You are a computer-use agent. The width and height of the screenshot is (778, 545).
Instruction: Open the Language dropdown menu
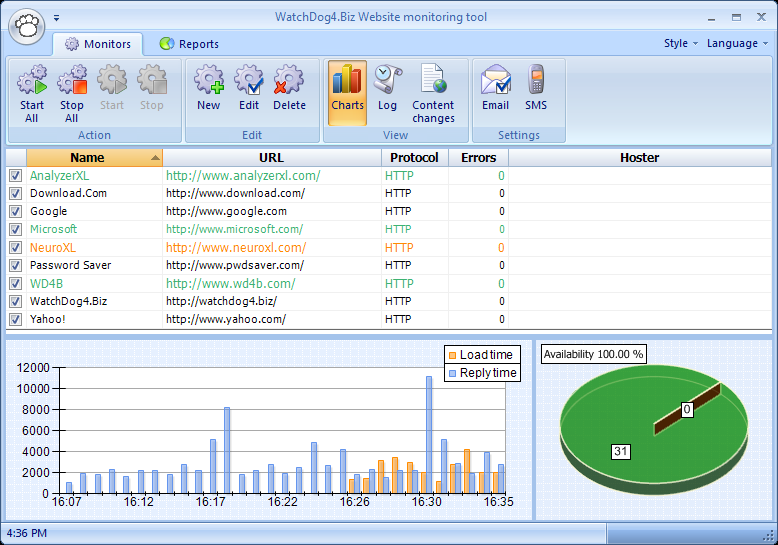click(737, 43)
